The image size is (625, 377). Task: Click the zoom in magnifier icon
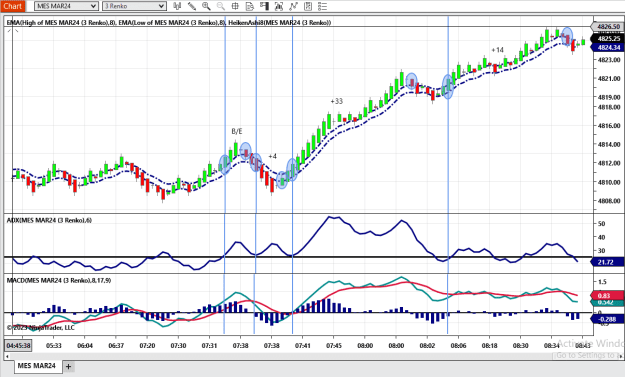point(206,6)
